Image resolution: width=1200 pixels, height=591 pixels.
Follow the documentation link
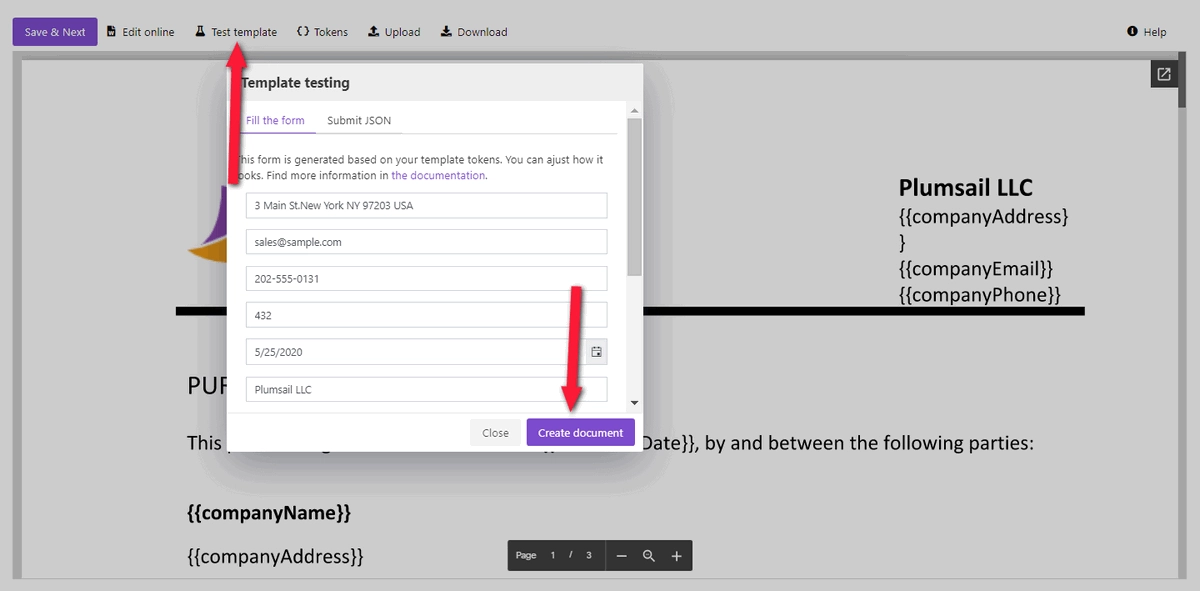(438, 176)
